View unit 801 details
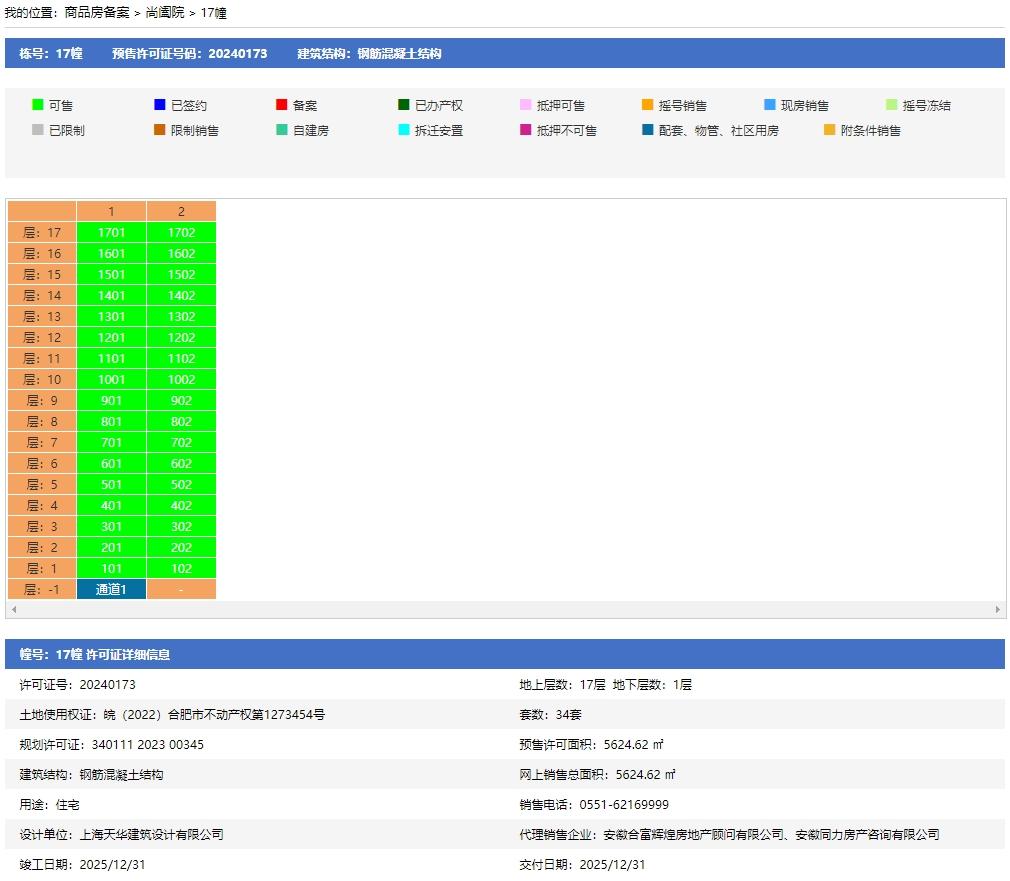The width and height of the screenshot is (1010, 881). [111, 422]
